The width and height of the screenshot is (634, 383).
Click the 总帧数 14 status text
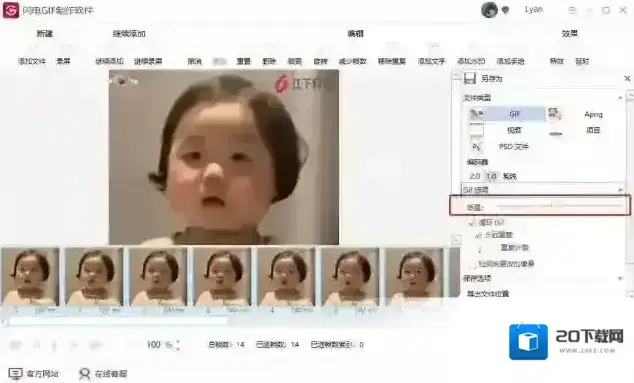226,345
